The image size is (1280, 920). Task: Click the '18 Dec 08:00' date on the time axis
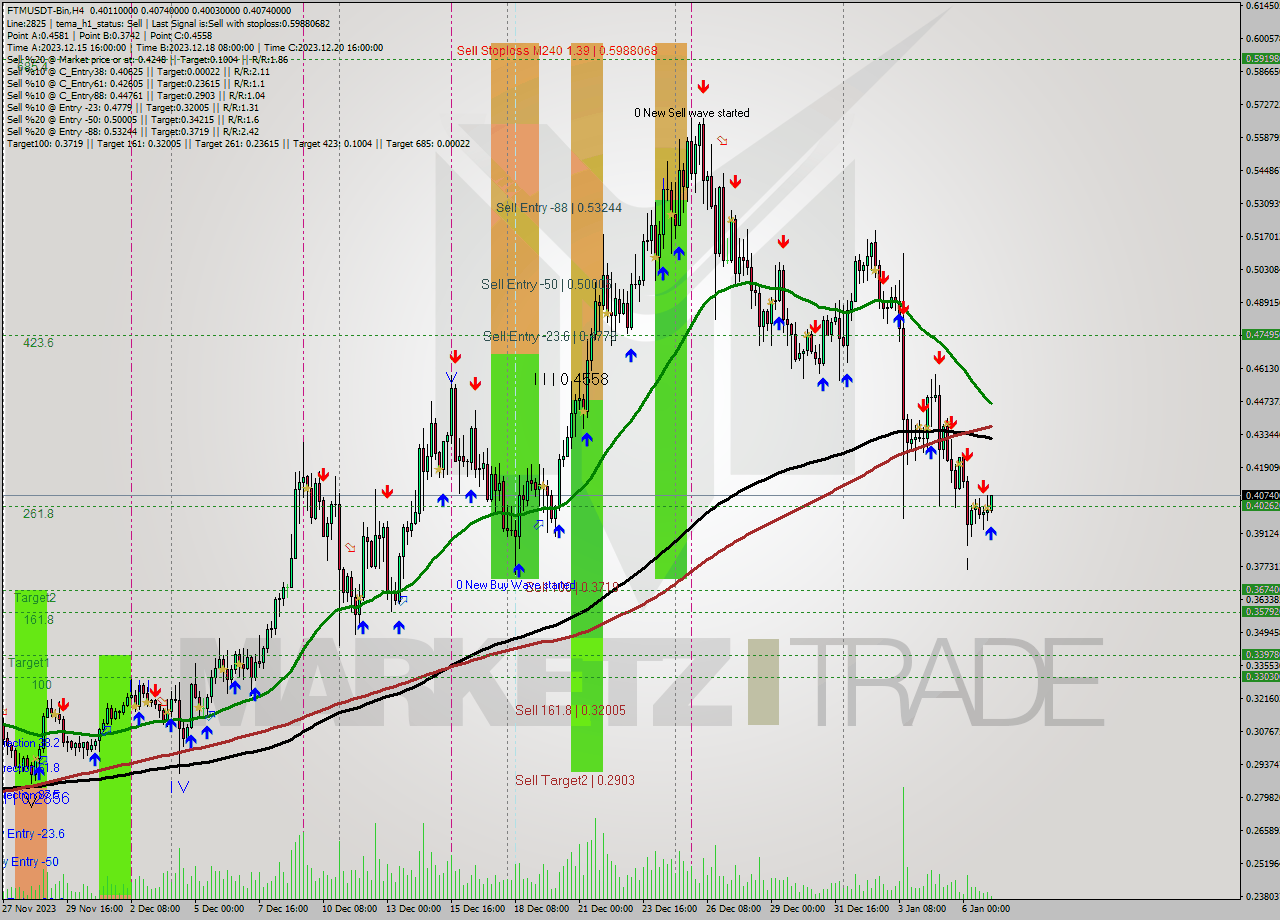[541, 909]
